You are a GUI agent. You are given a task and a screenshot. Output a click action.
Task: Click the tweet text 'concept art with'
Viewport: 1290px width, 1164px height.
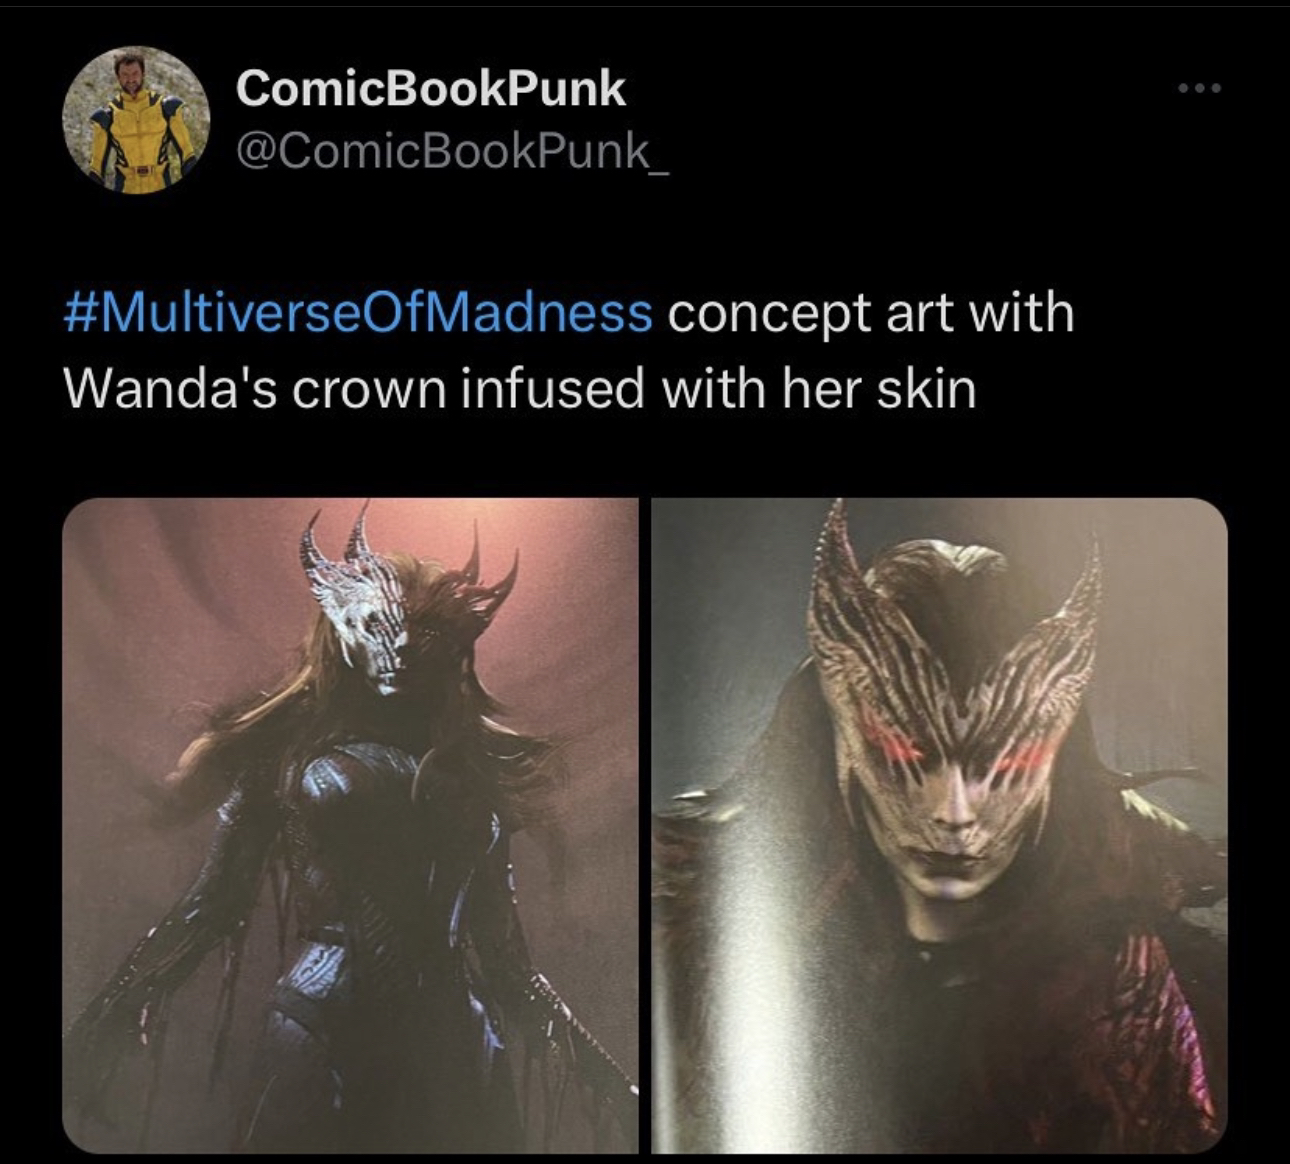pyautogui.click(x=870, y=313)
